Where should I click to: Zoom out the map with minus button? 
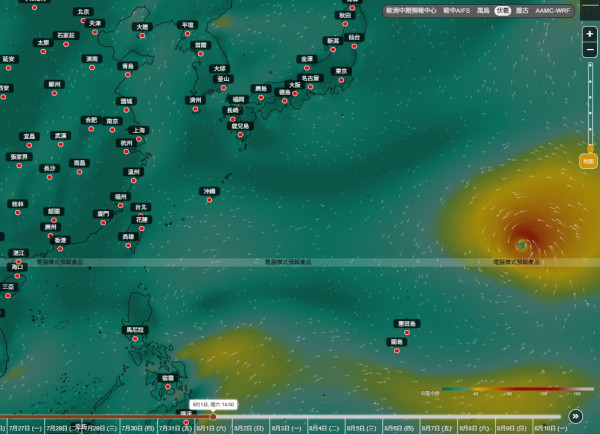(x=590, y=50)
